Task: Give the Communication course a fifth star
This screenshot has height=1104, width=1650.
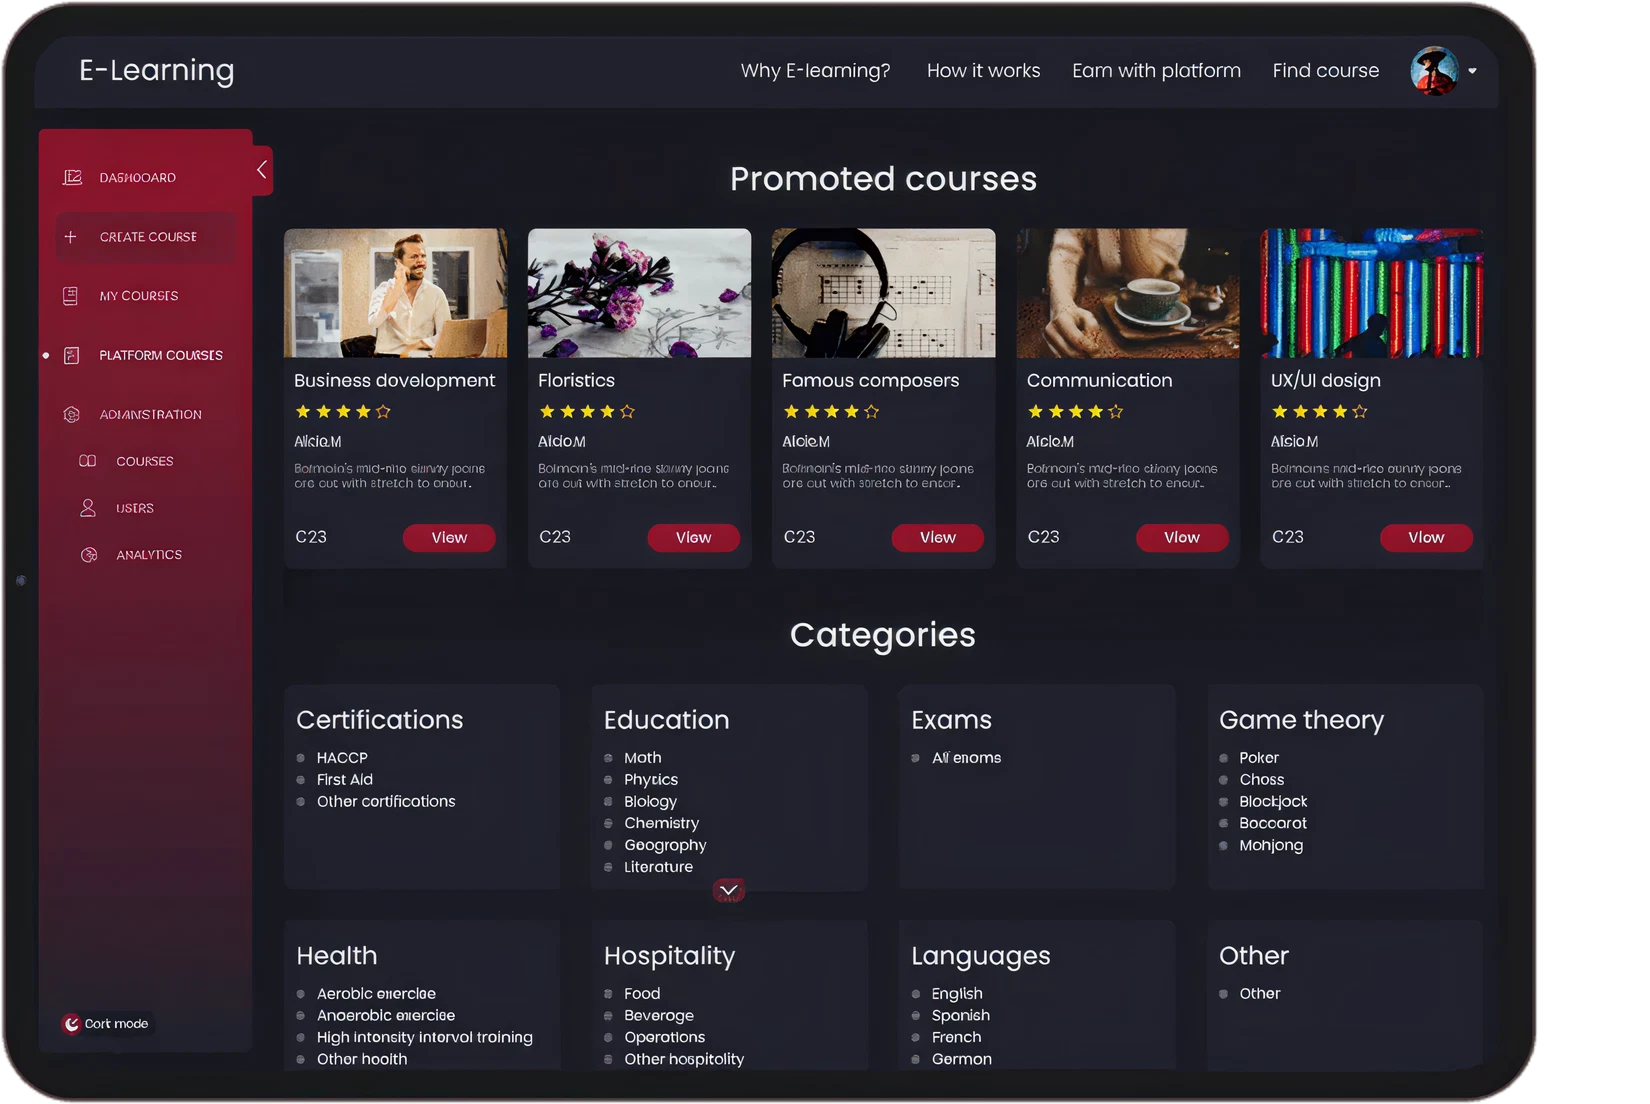Action: click(1117, 411)
